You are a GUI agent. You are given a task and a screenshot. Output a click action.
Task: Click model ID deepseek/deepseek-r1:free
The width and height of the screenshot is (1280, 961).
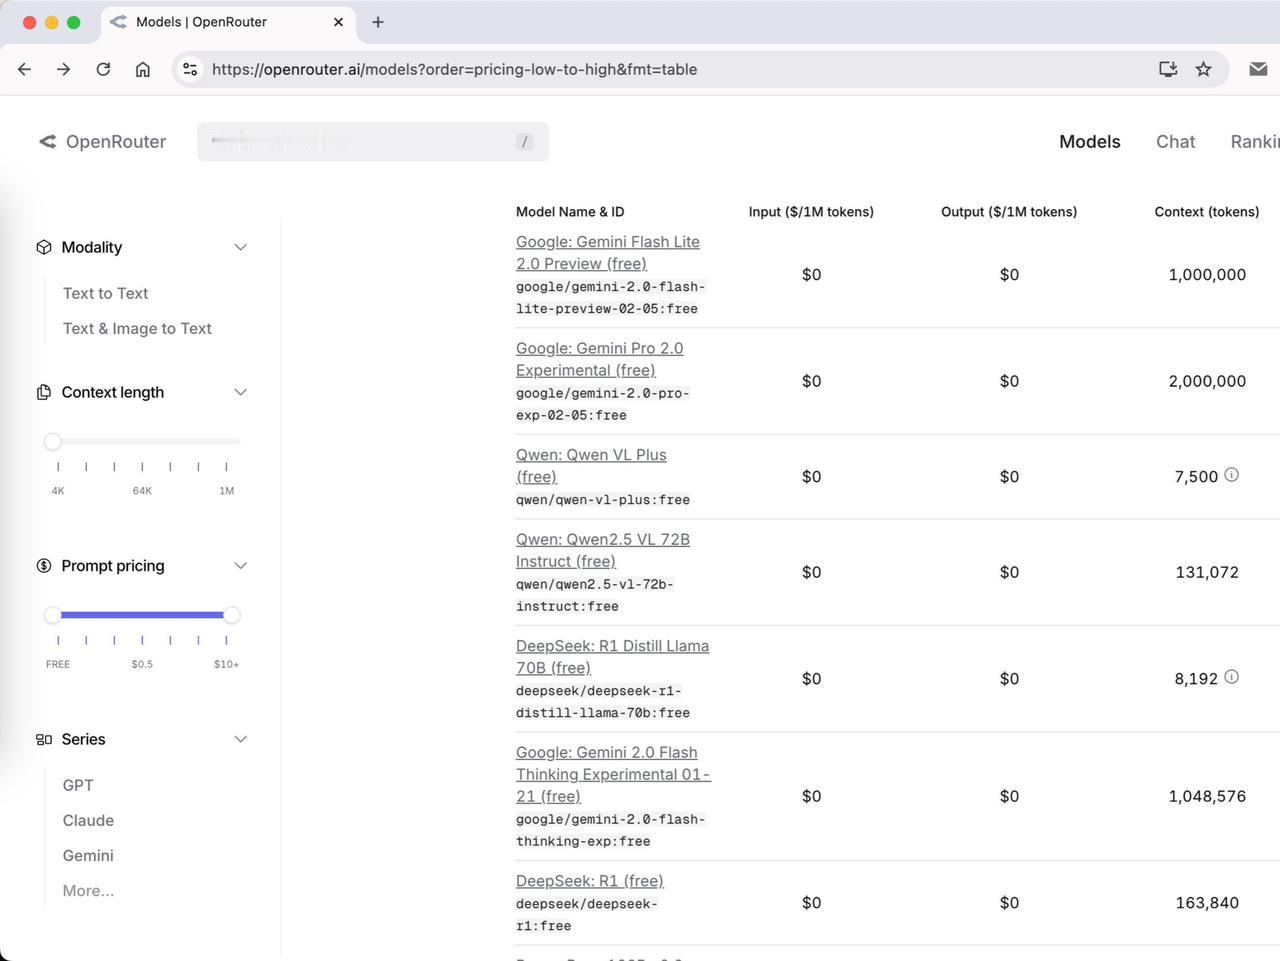coord(587,915)
